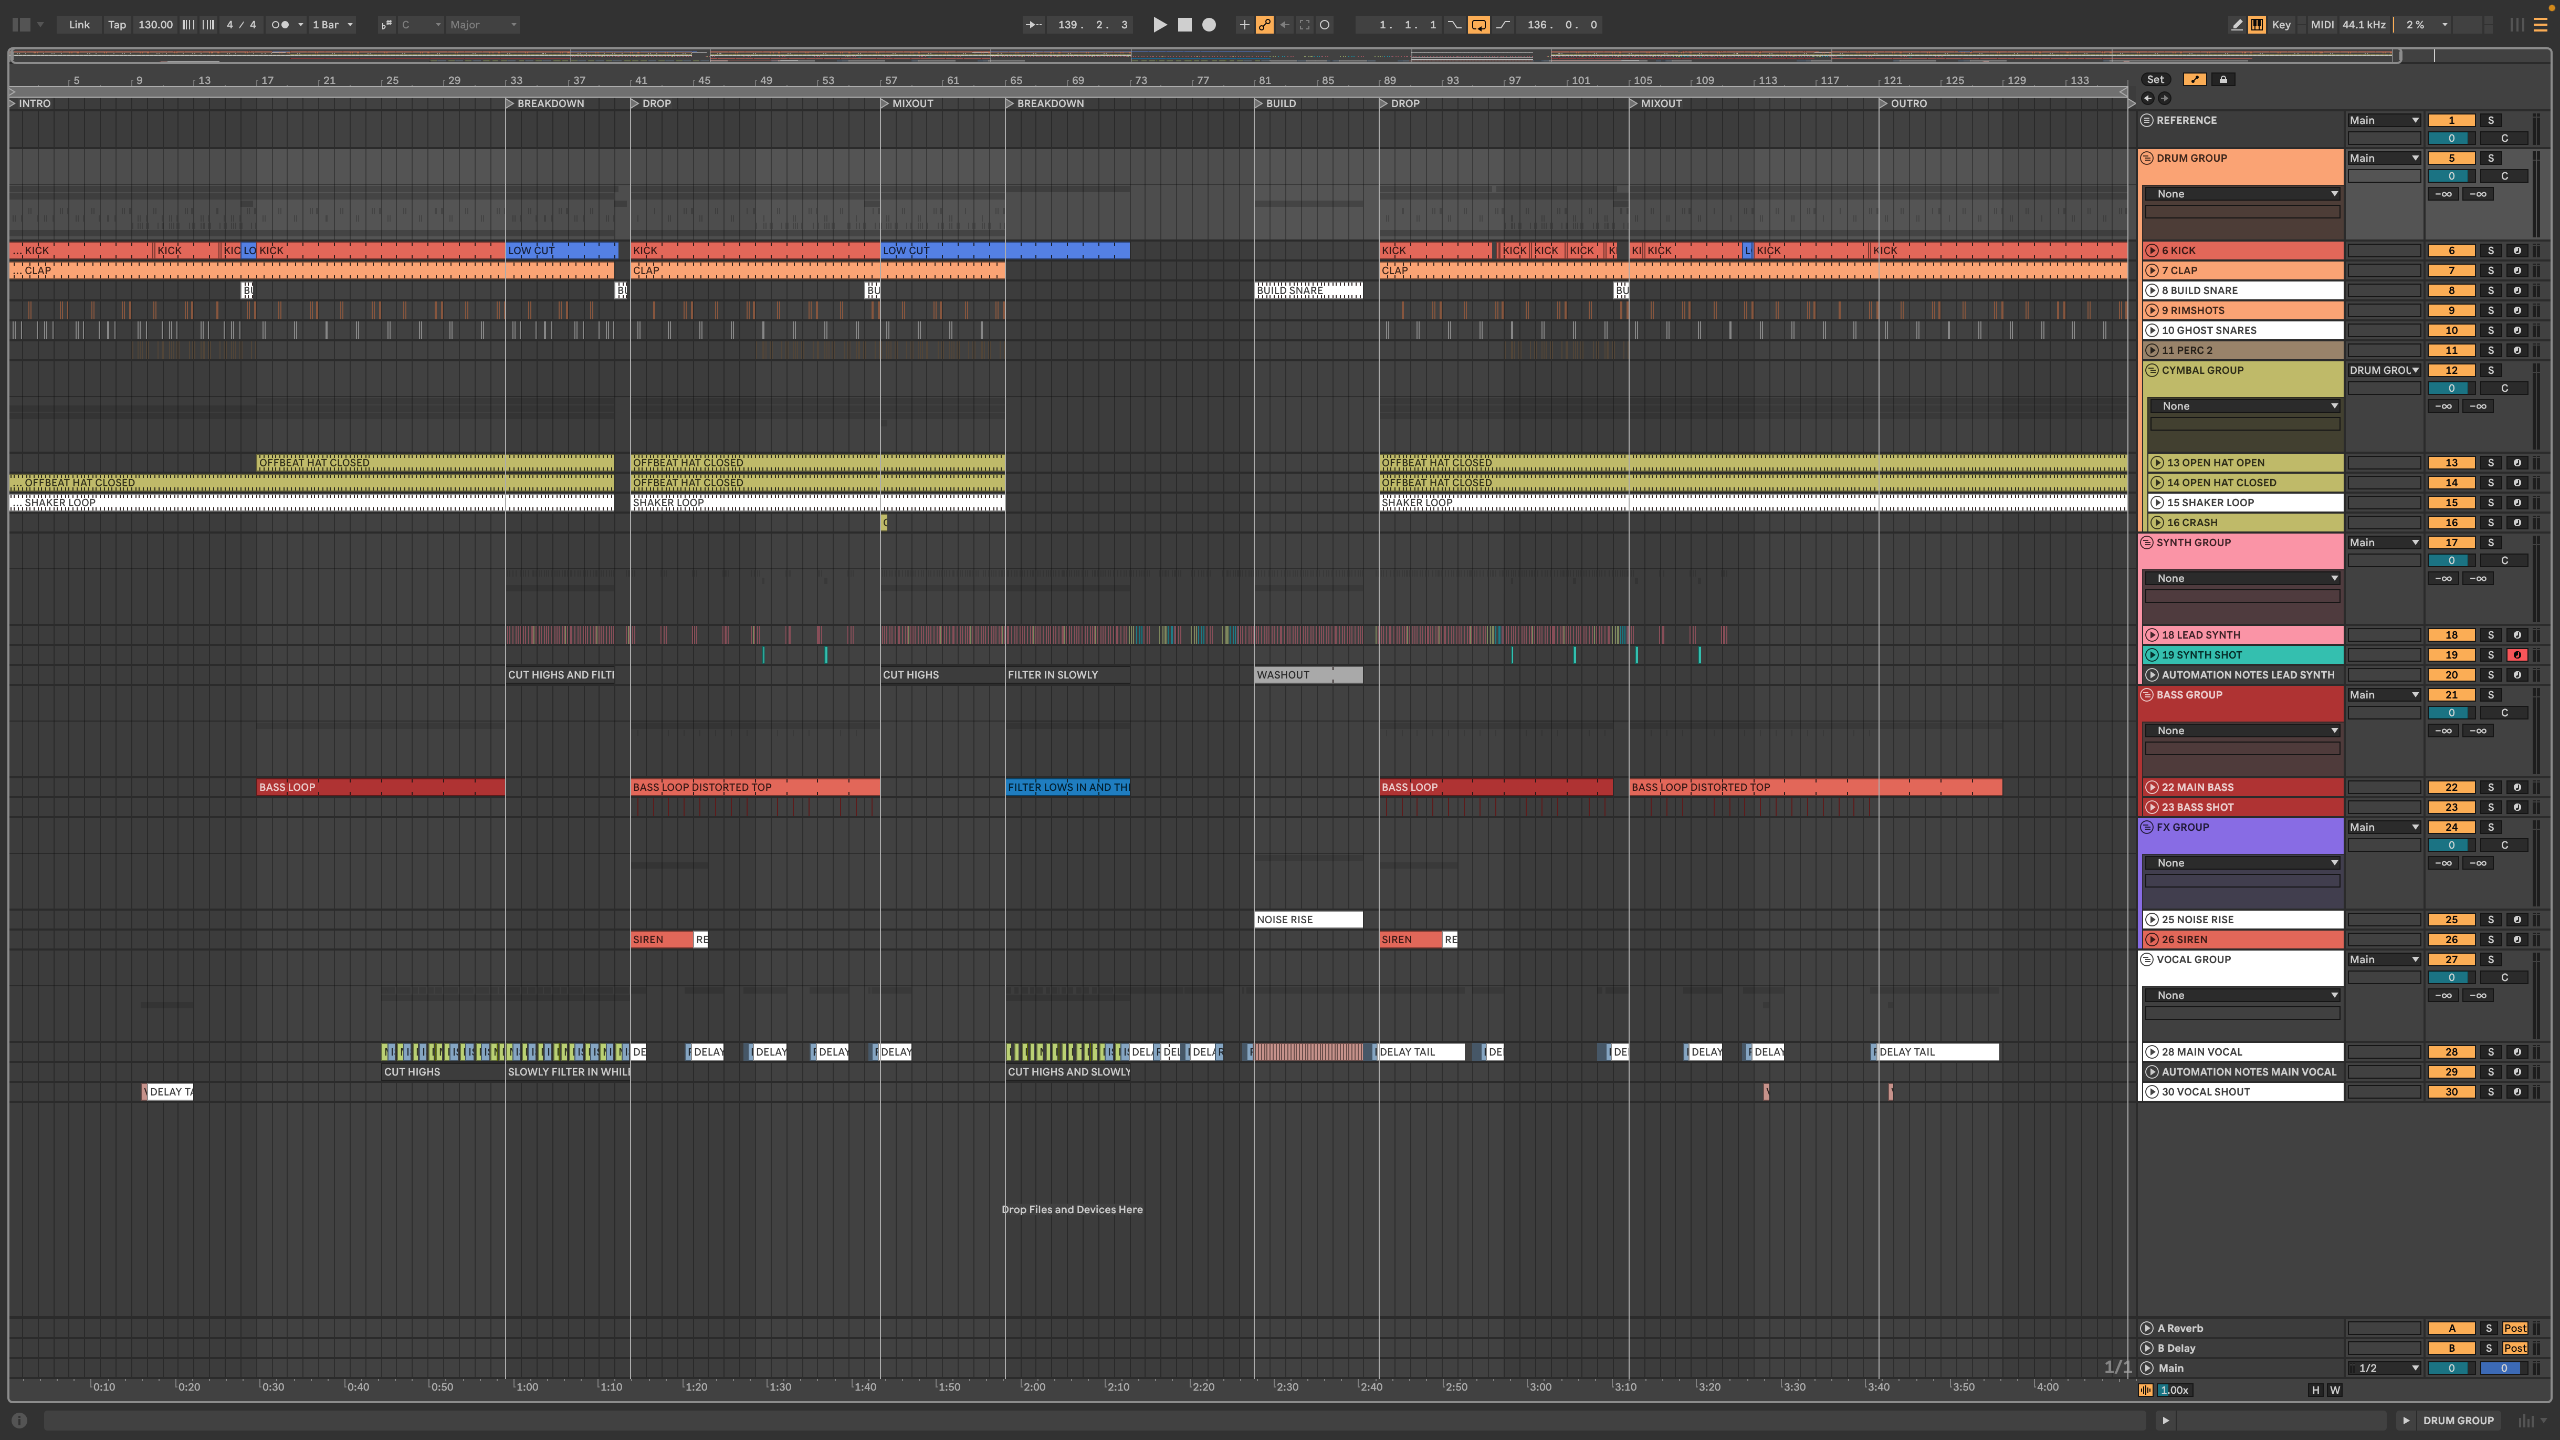Adjust the Main track cue volume slider

coord(2503,1369)
